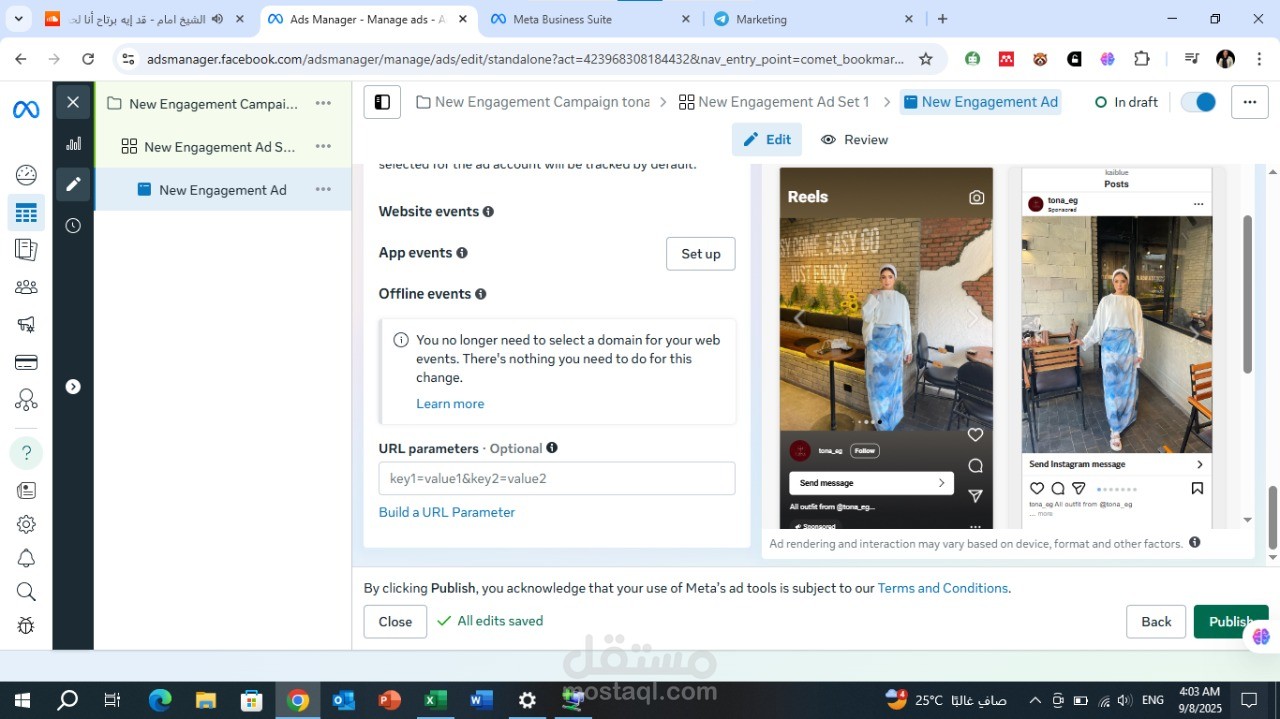This screenshot has width=1280, height=719.
Task: Click Send Instagram message in Posts preview
Action: point(1116,464)
